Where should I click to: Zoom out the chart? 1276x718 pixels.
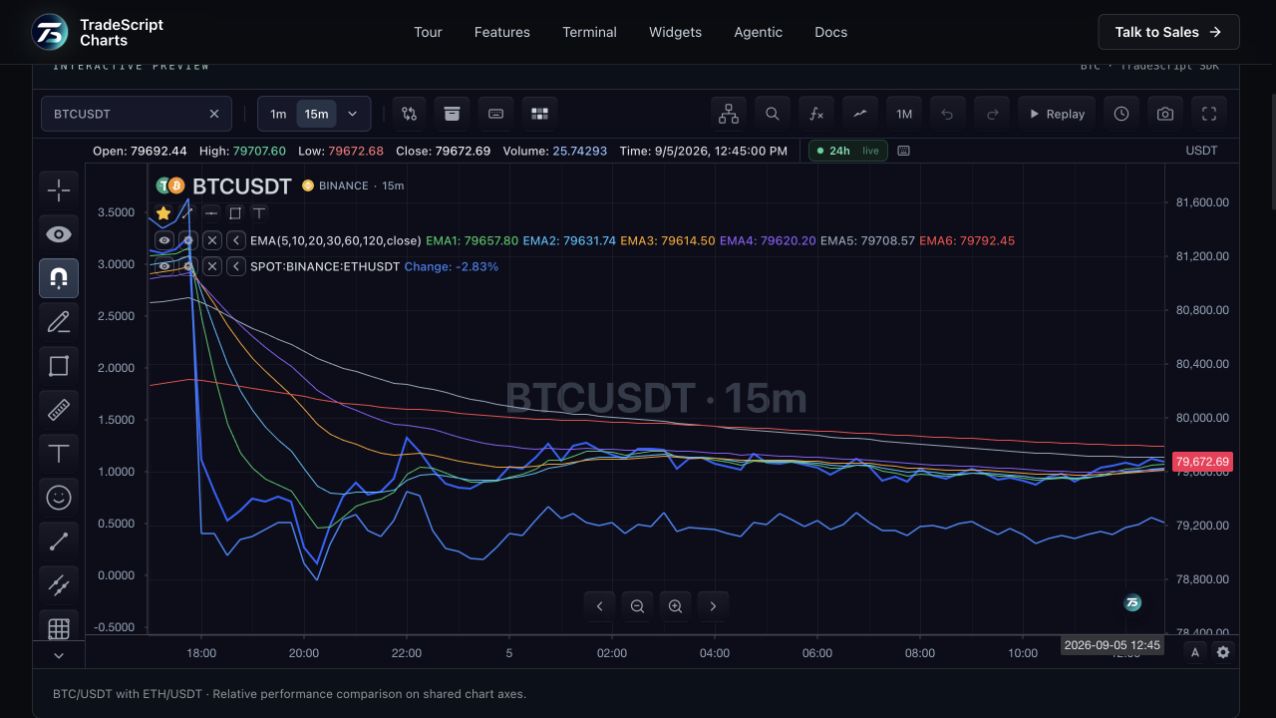tap(637, 606)
